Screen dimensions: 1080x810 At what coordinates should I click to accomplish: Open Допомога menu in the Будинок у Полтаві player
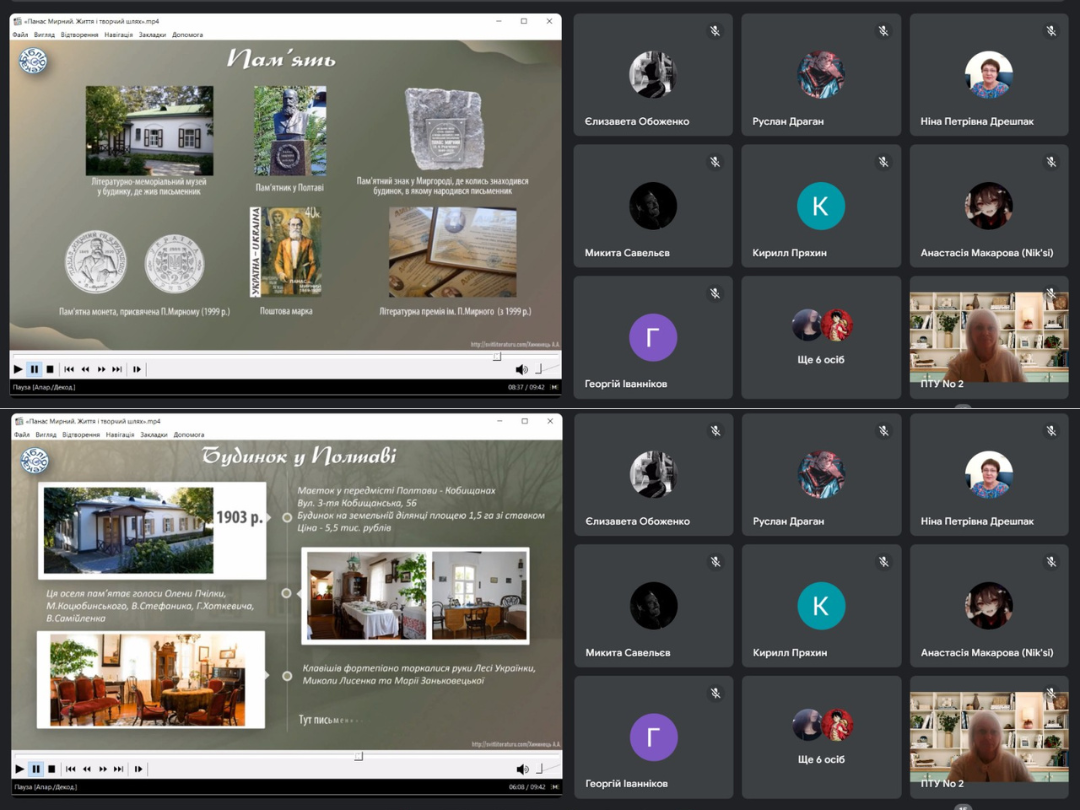click(x=189, y=435)
